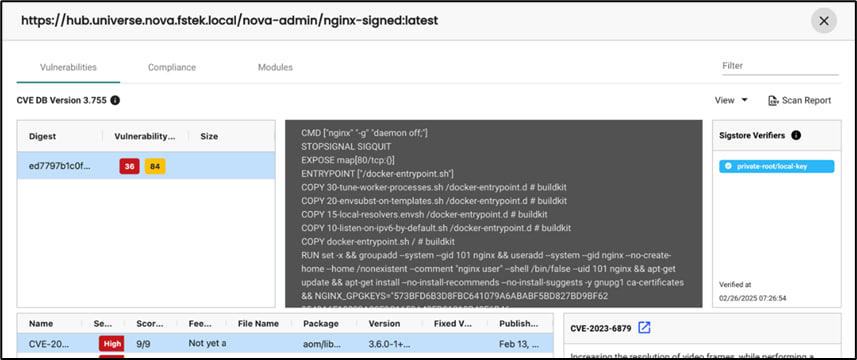
Task: Sort by the Name column header
Action: 41,323
